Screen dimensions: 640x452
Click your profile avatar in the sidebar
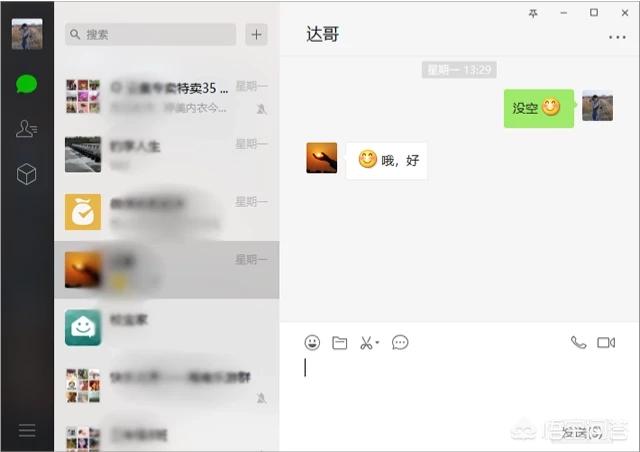(27, 34)
